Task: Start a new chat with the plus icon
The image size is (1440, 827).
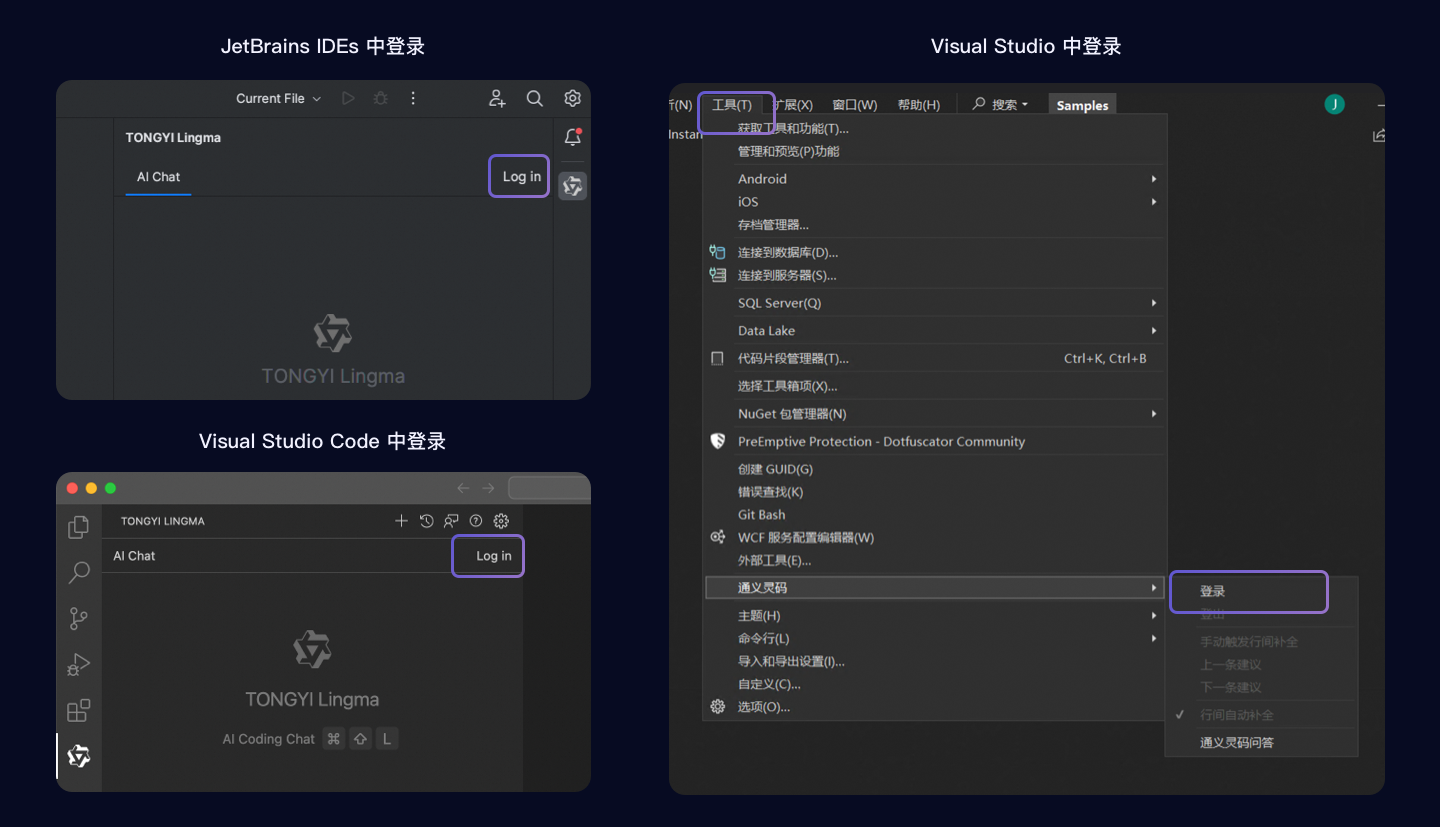Action: (401, 521)
